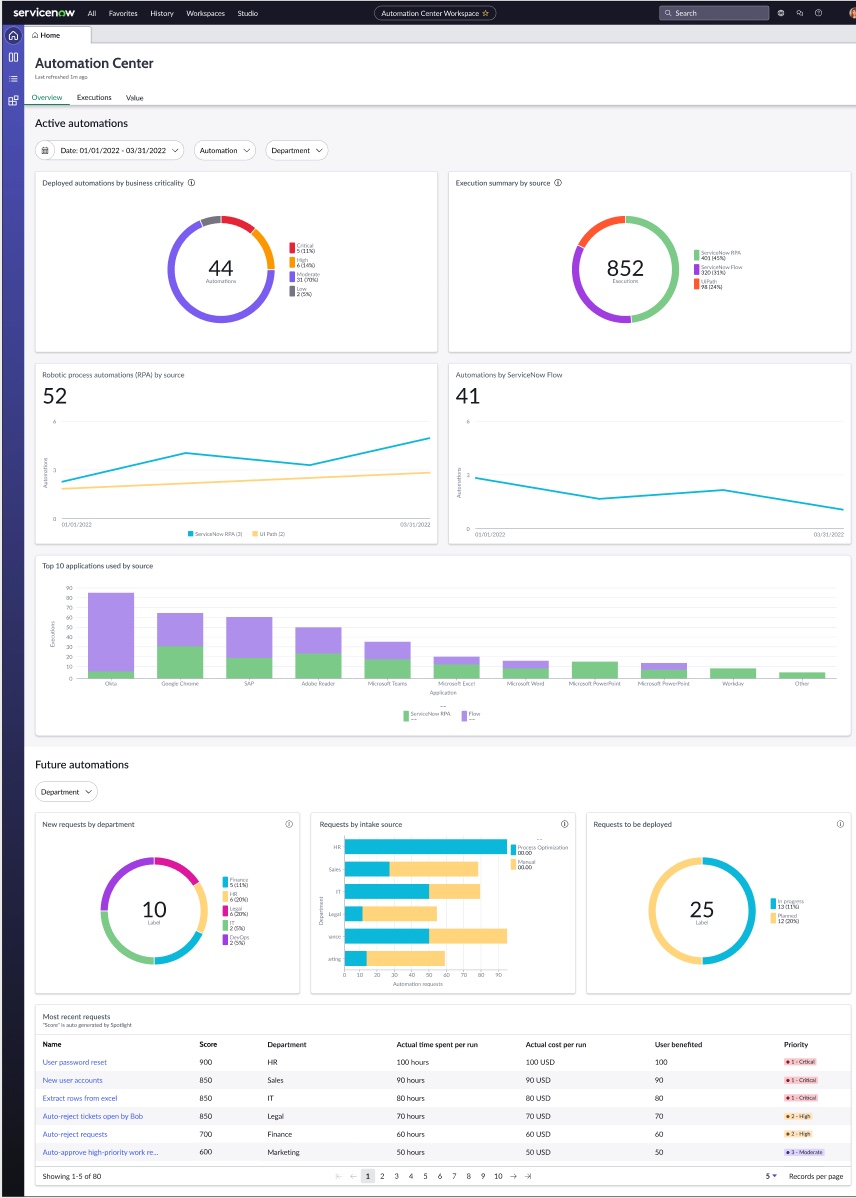The height and width of the screenshot is (1198, 856).
Task: Click the Priority column header
Action: (x=796, y=1044)
